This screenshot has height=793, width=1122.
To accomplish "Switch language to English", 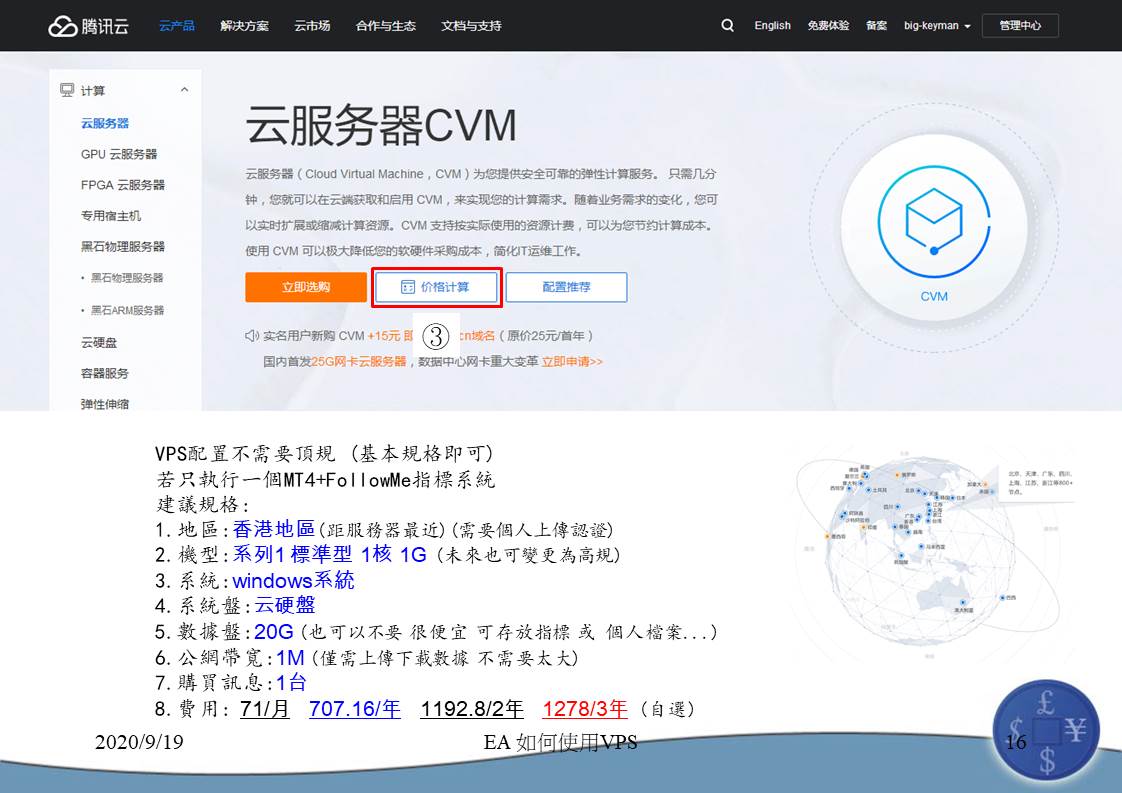I will [x=772, y=26].
